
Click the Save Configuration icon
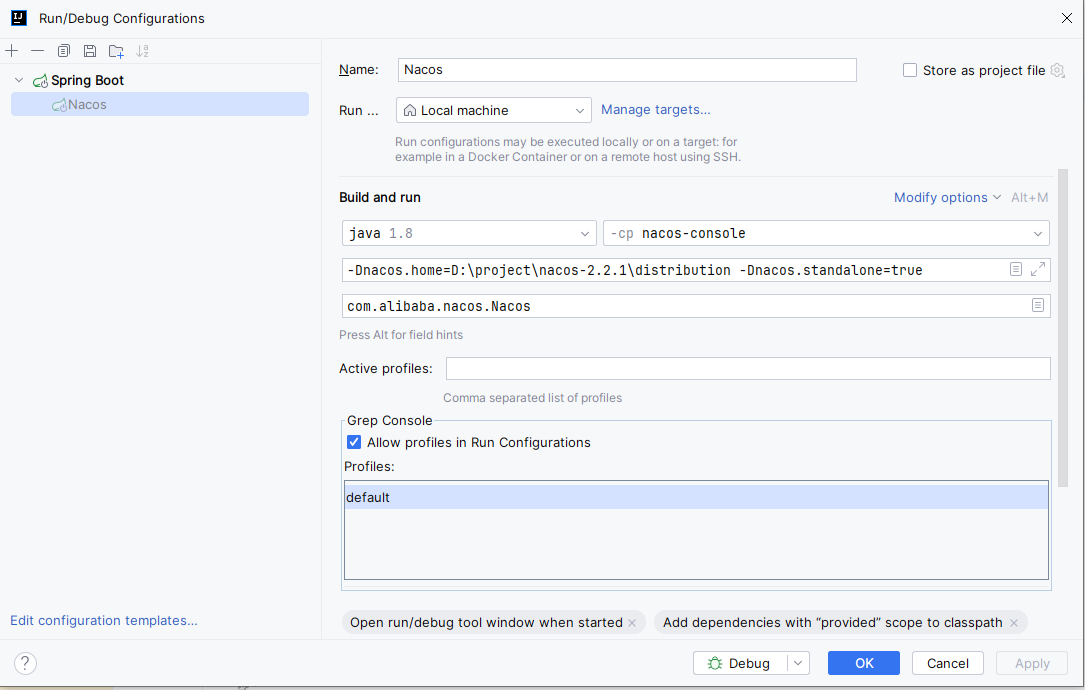(90, 51)
